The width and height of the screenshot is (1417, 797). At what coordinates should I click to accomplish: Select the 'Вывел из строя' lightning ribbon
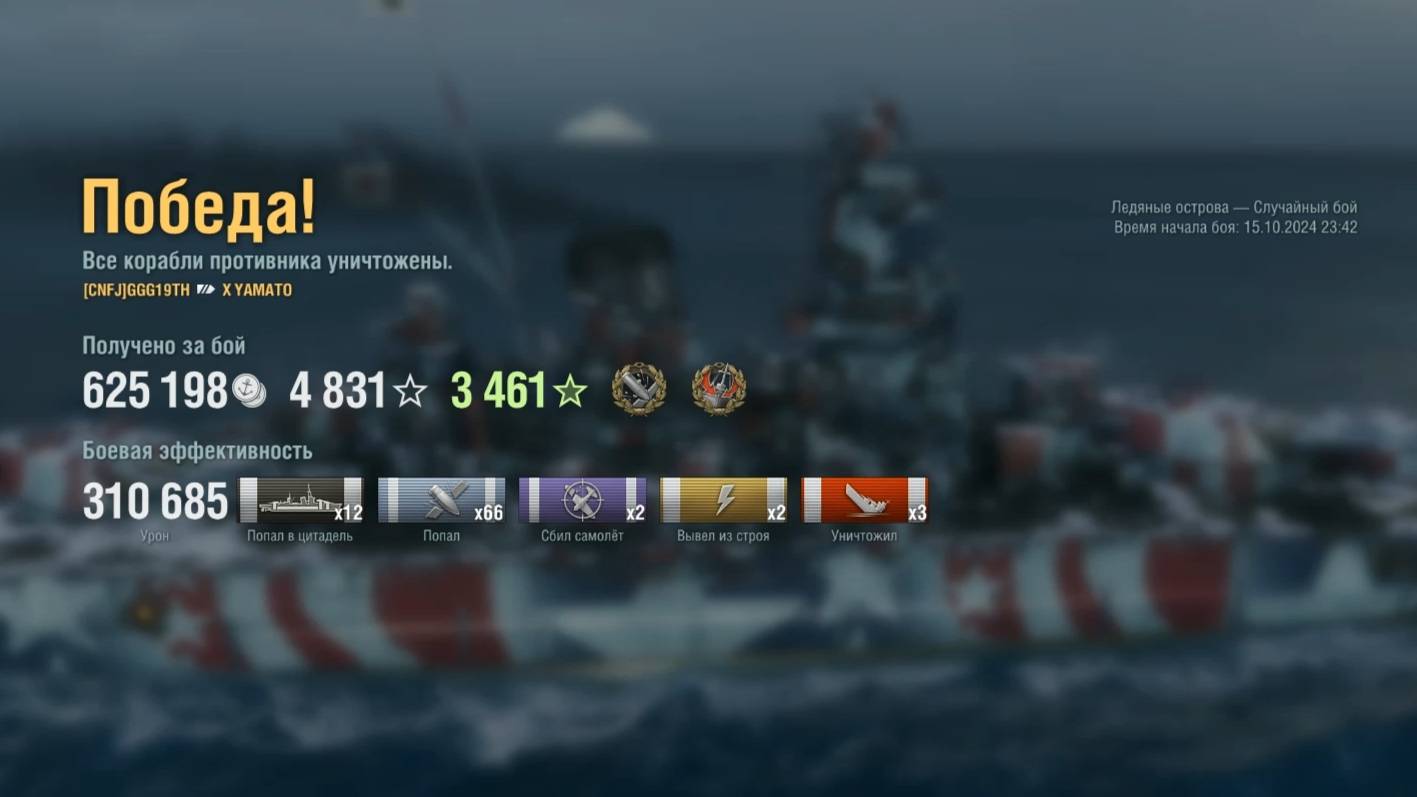click(x=723, y=500)
